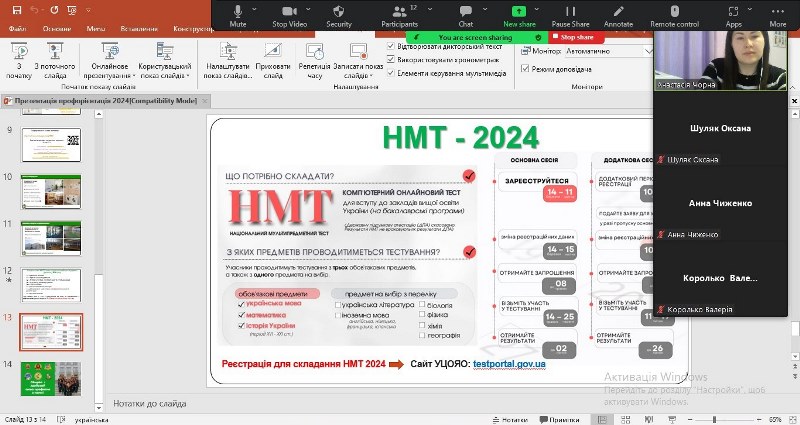Expand the Participants options arrow

pyautogui.click(x=430, y=9)
